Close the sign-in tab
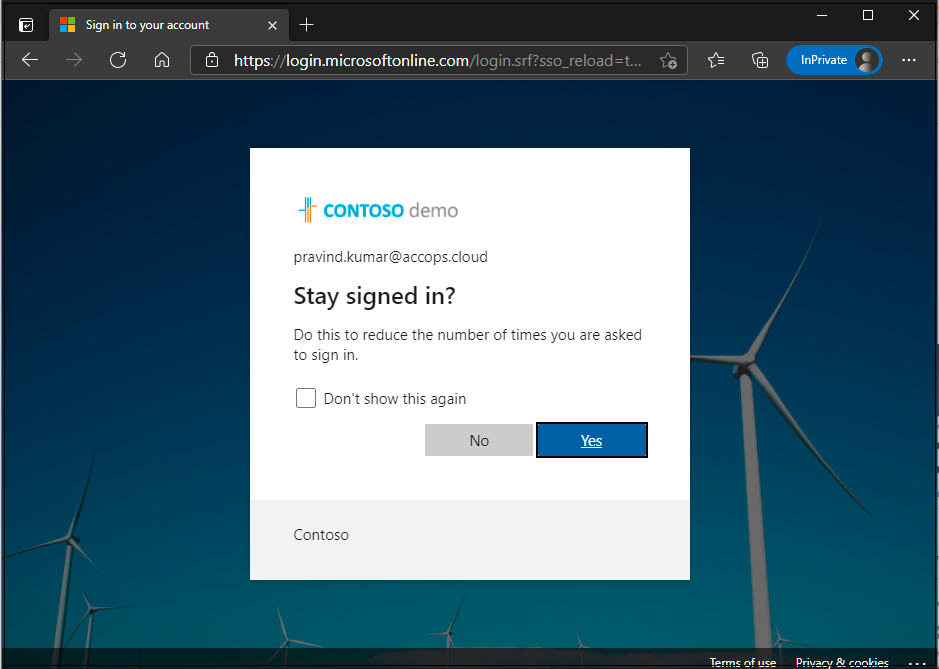 [x=273, y=24]
